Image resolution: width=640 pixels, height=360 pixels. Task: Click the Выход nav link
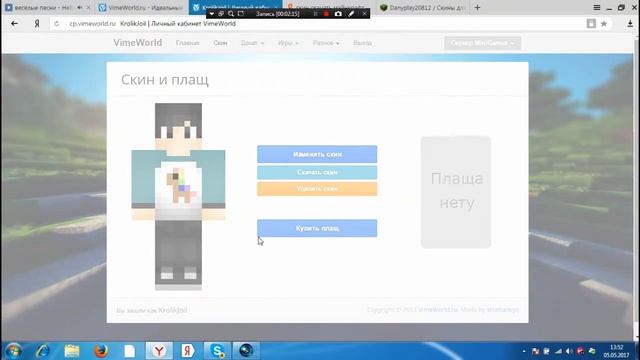coord(362,43)
